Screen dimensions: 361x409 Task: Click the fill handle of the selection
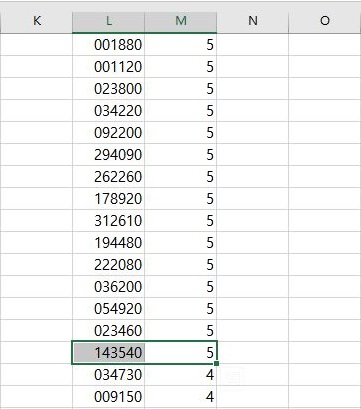pos(217,363)
